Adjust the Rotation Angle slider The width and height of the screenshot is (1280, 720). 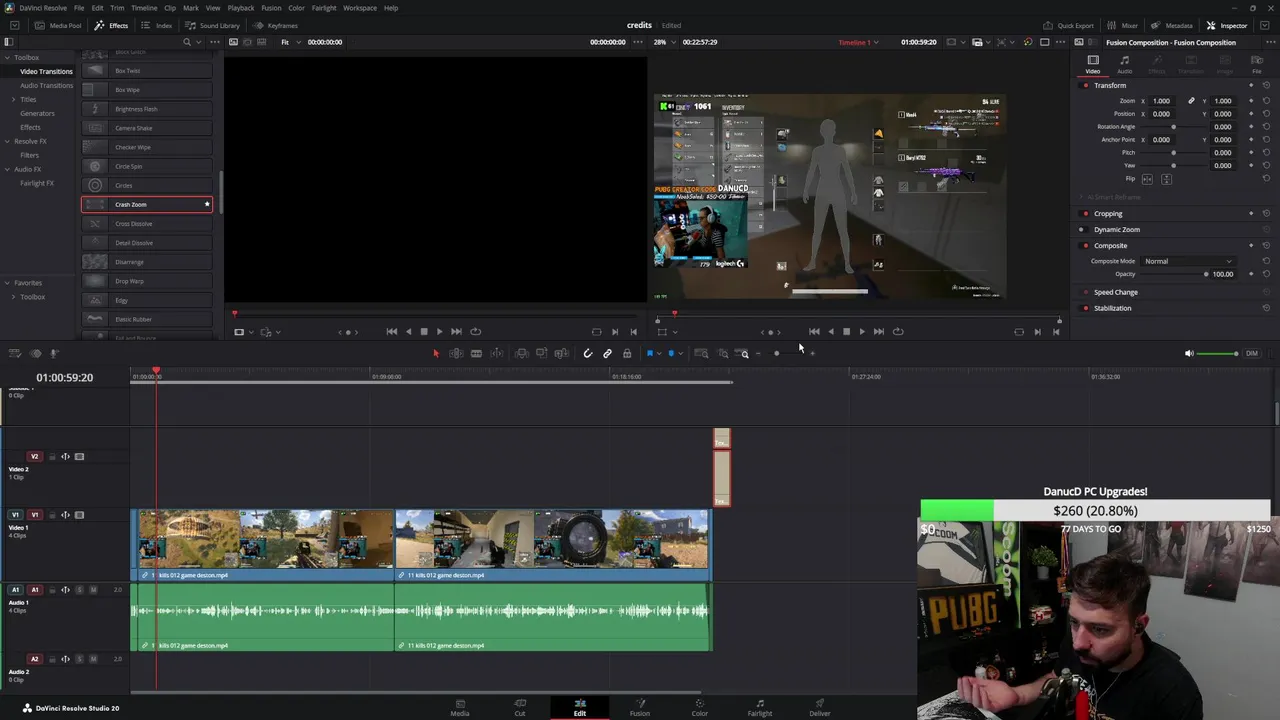(x=1174, y=127)
